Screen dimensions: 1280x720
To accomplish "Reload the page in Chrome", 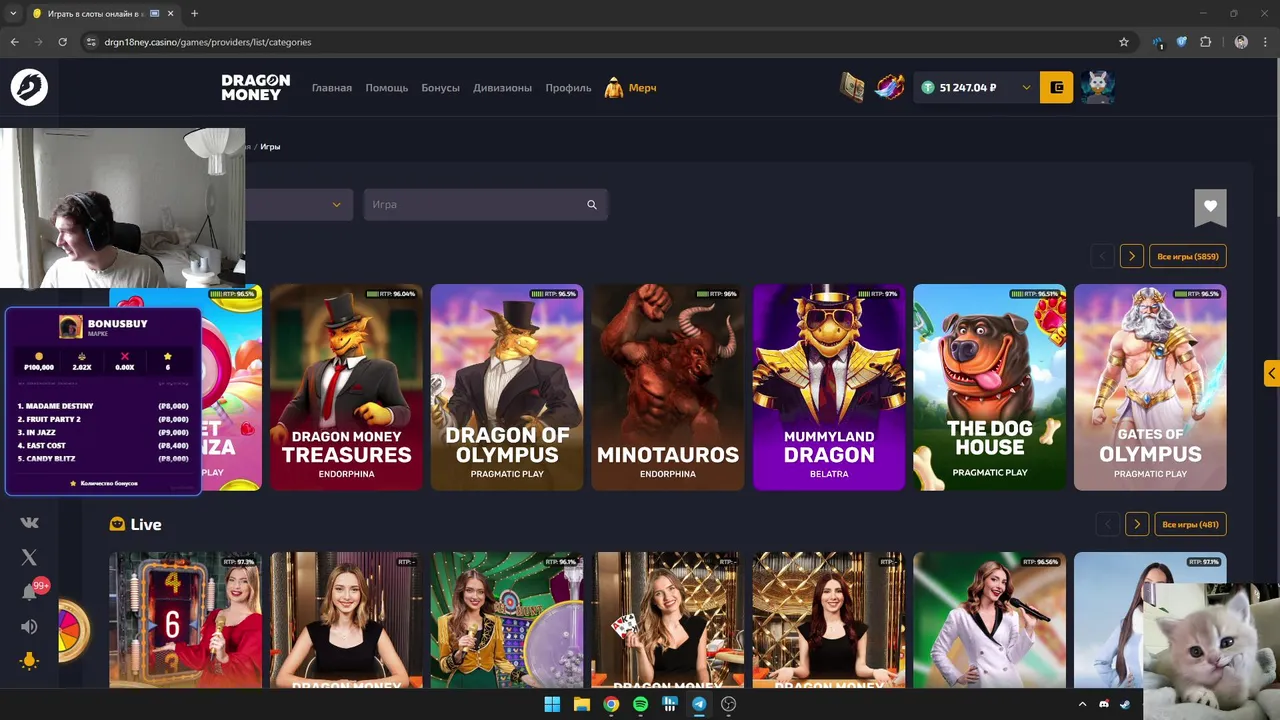I will (x=62, y=42).
